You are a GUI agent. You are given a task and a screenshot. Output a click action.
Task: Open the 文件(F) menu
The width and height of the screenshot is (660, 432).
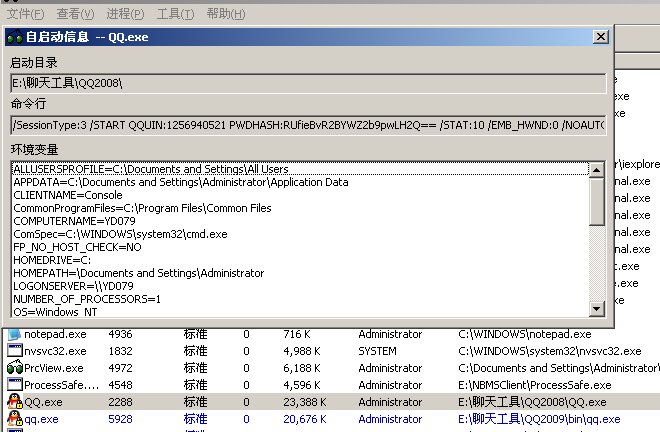(25, 14)
